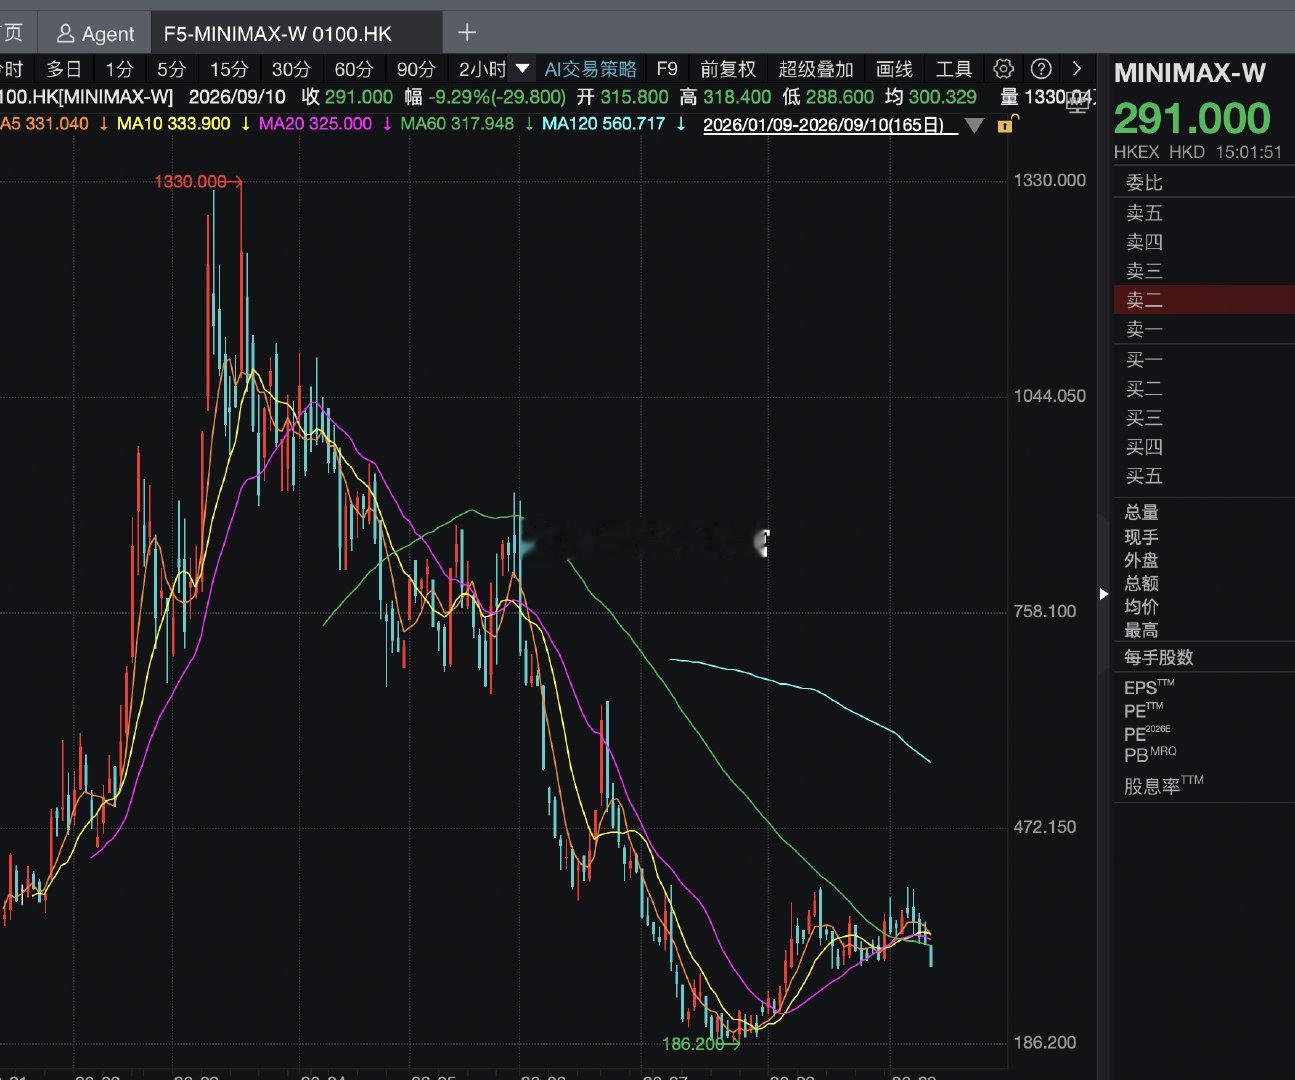
Task: Click the 外盘 label in side panel
Action: 1141,560
